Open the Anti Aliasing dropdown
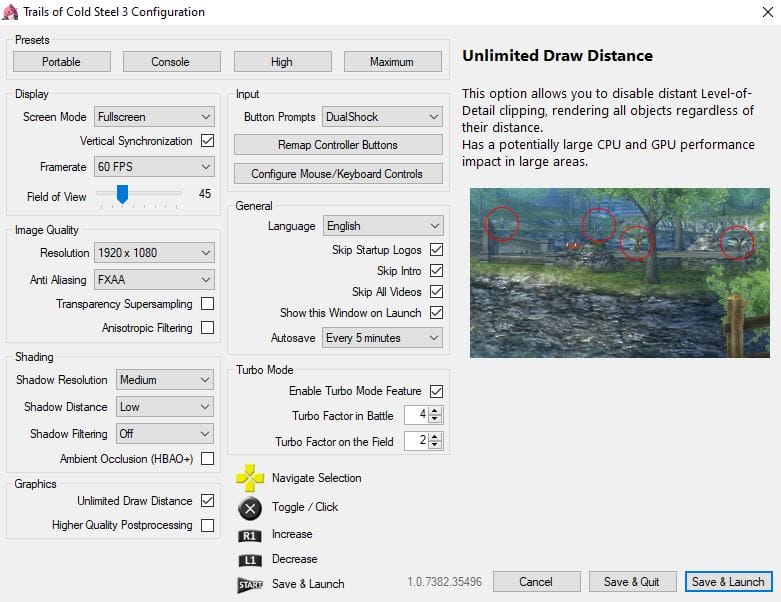Screen dimensions: 781x602 point(154,280)
